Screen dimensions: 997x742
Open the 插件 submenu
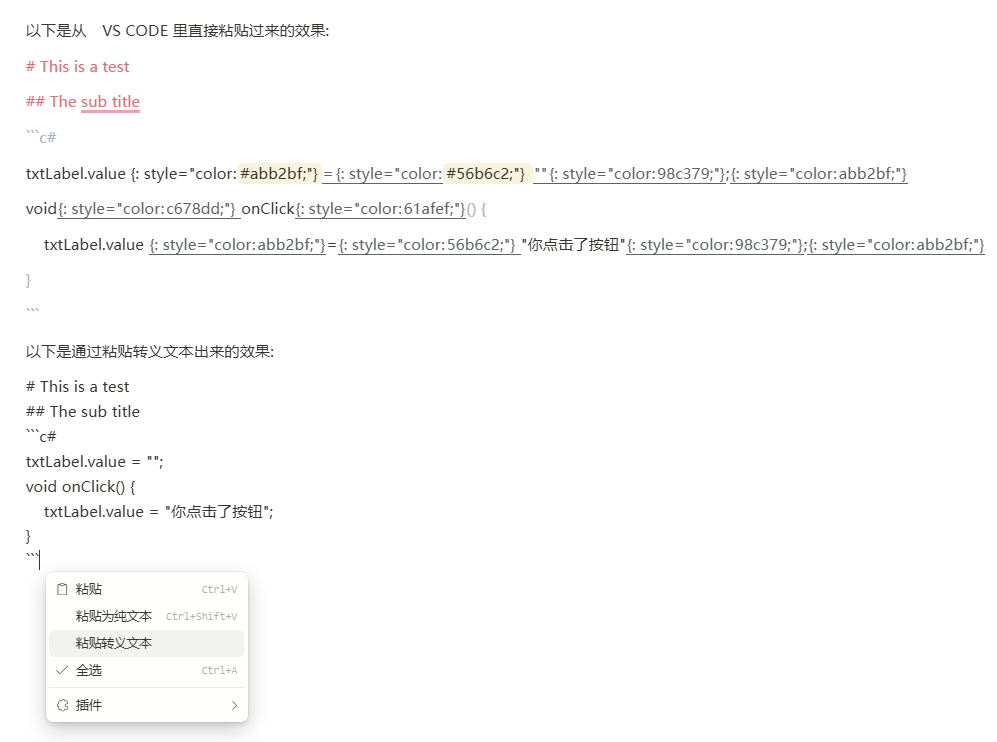pos(146,705)
